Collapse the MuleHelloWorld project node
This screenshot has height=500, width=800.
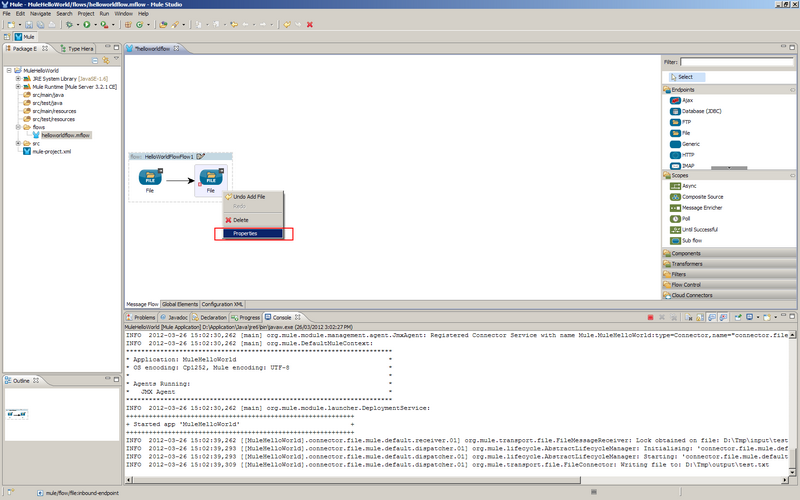(9, 70)
